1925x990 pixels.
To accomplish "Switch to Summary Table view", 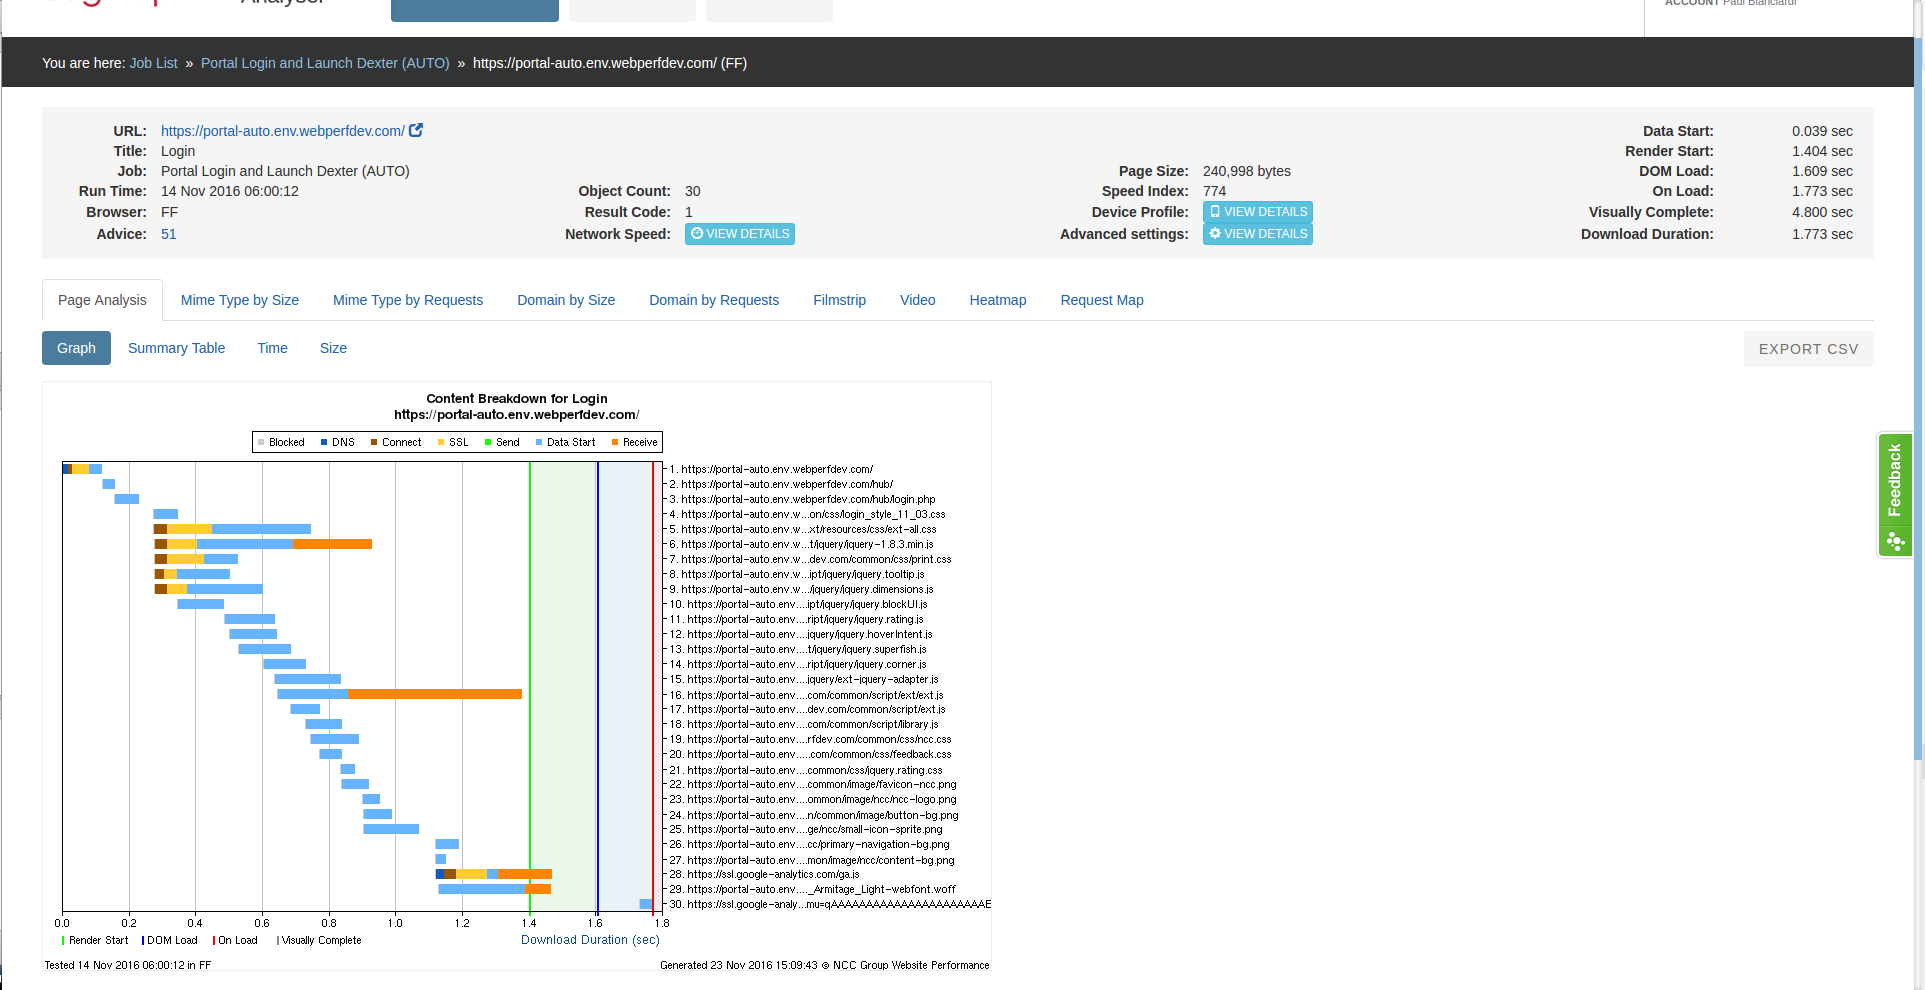I will pyautogui.click(x=176, y=348).
